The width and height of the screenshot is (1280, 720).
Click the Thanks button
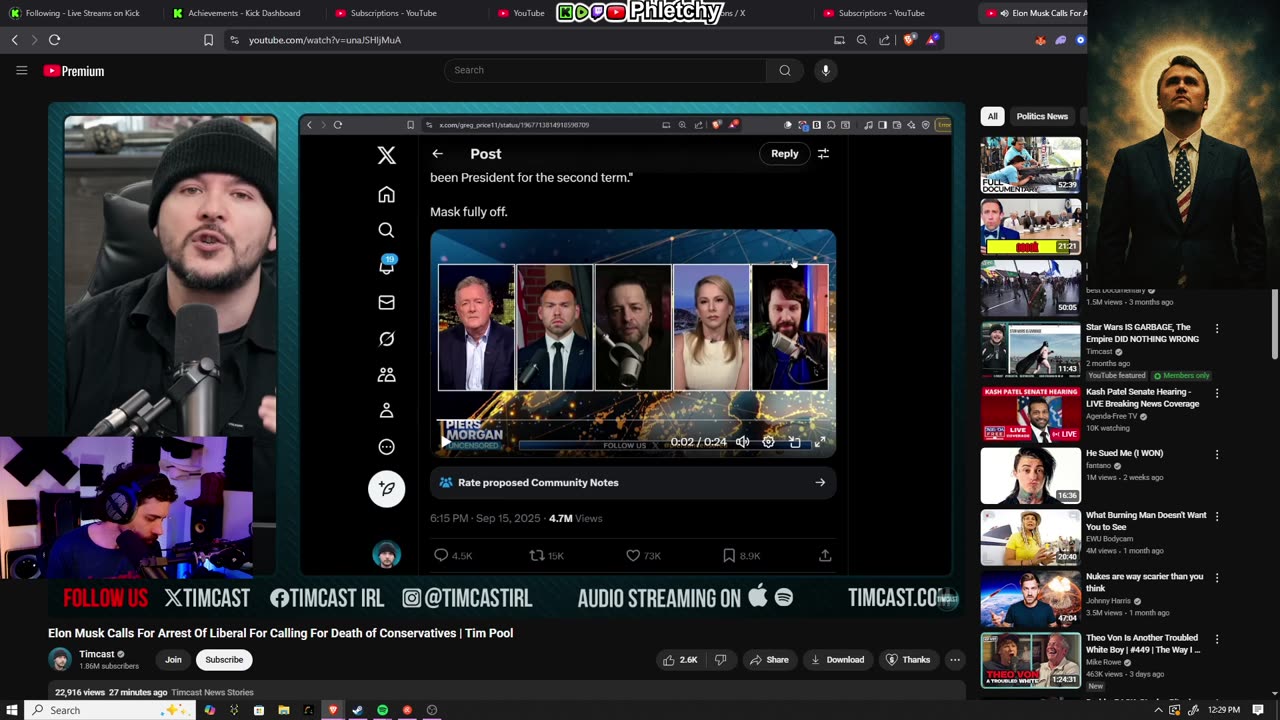(x=908, y=660)
